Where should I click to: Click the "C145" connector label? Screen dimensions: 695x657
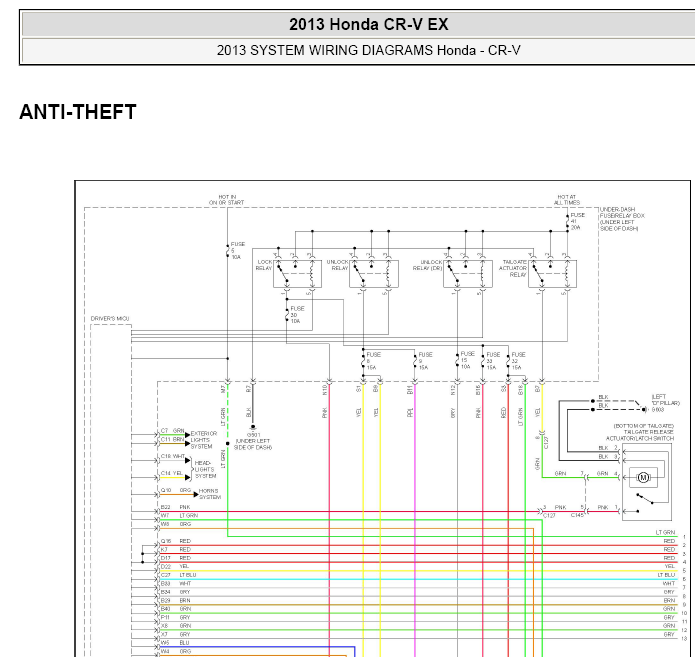pos(577,515)
